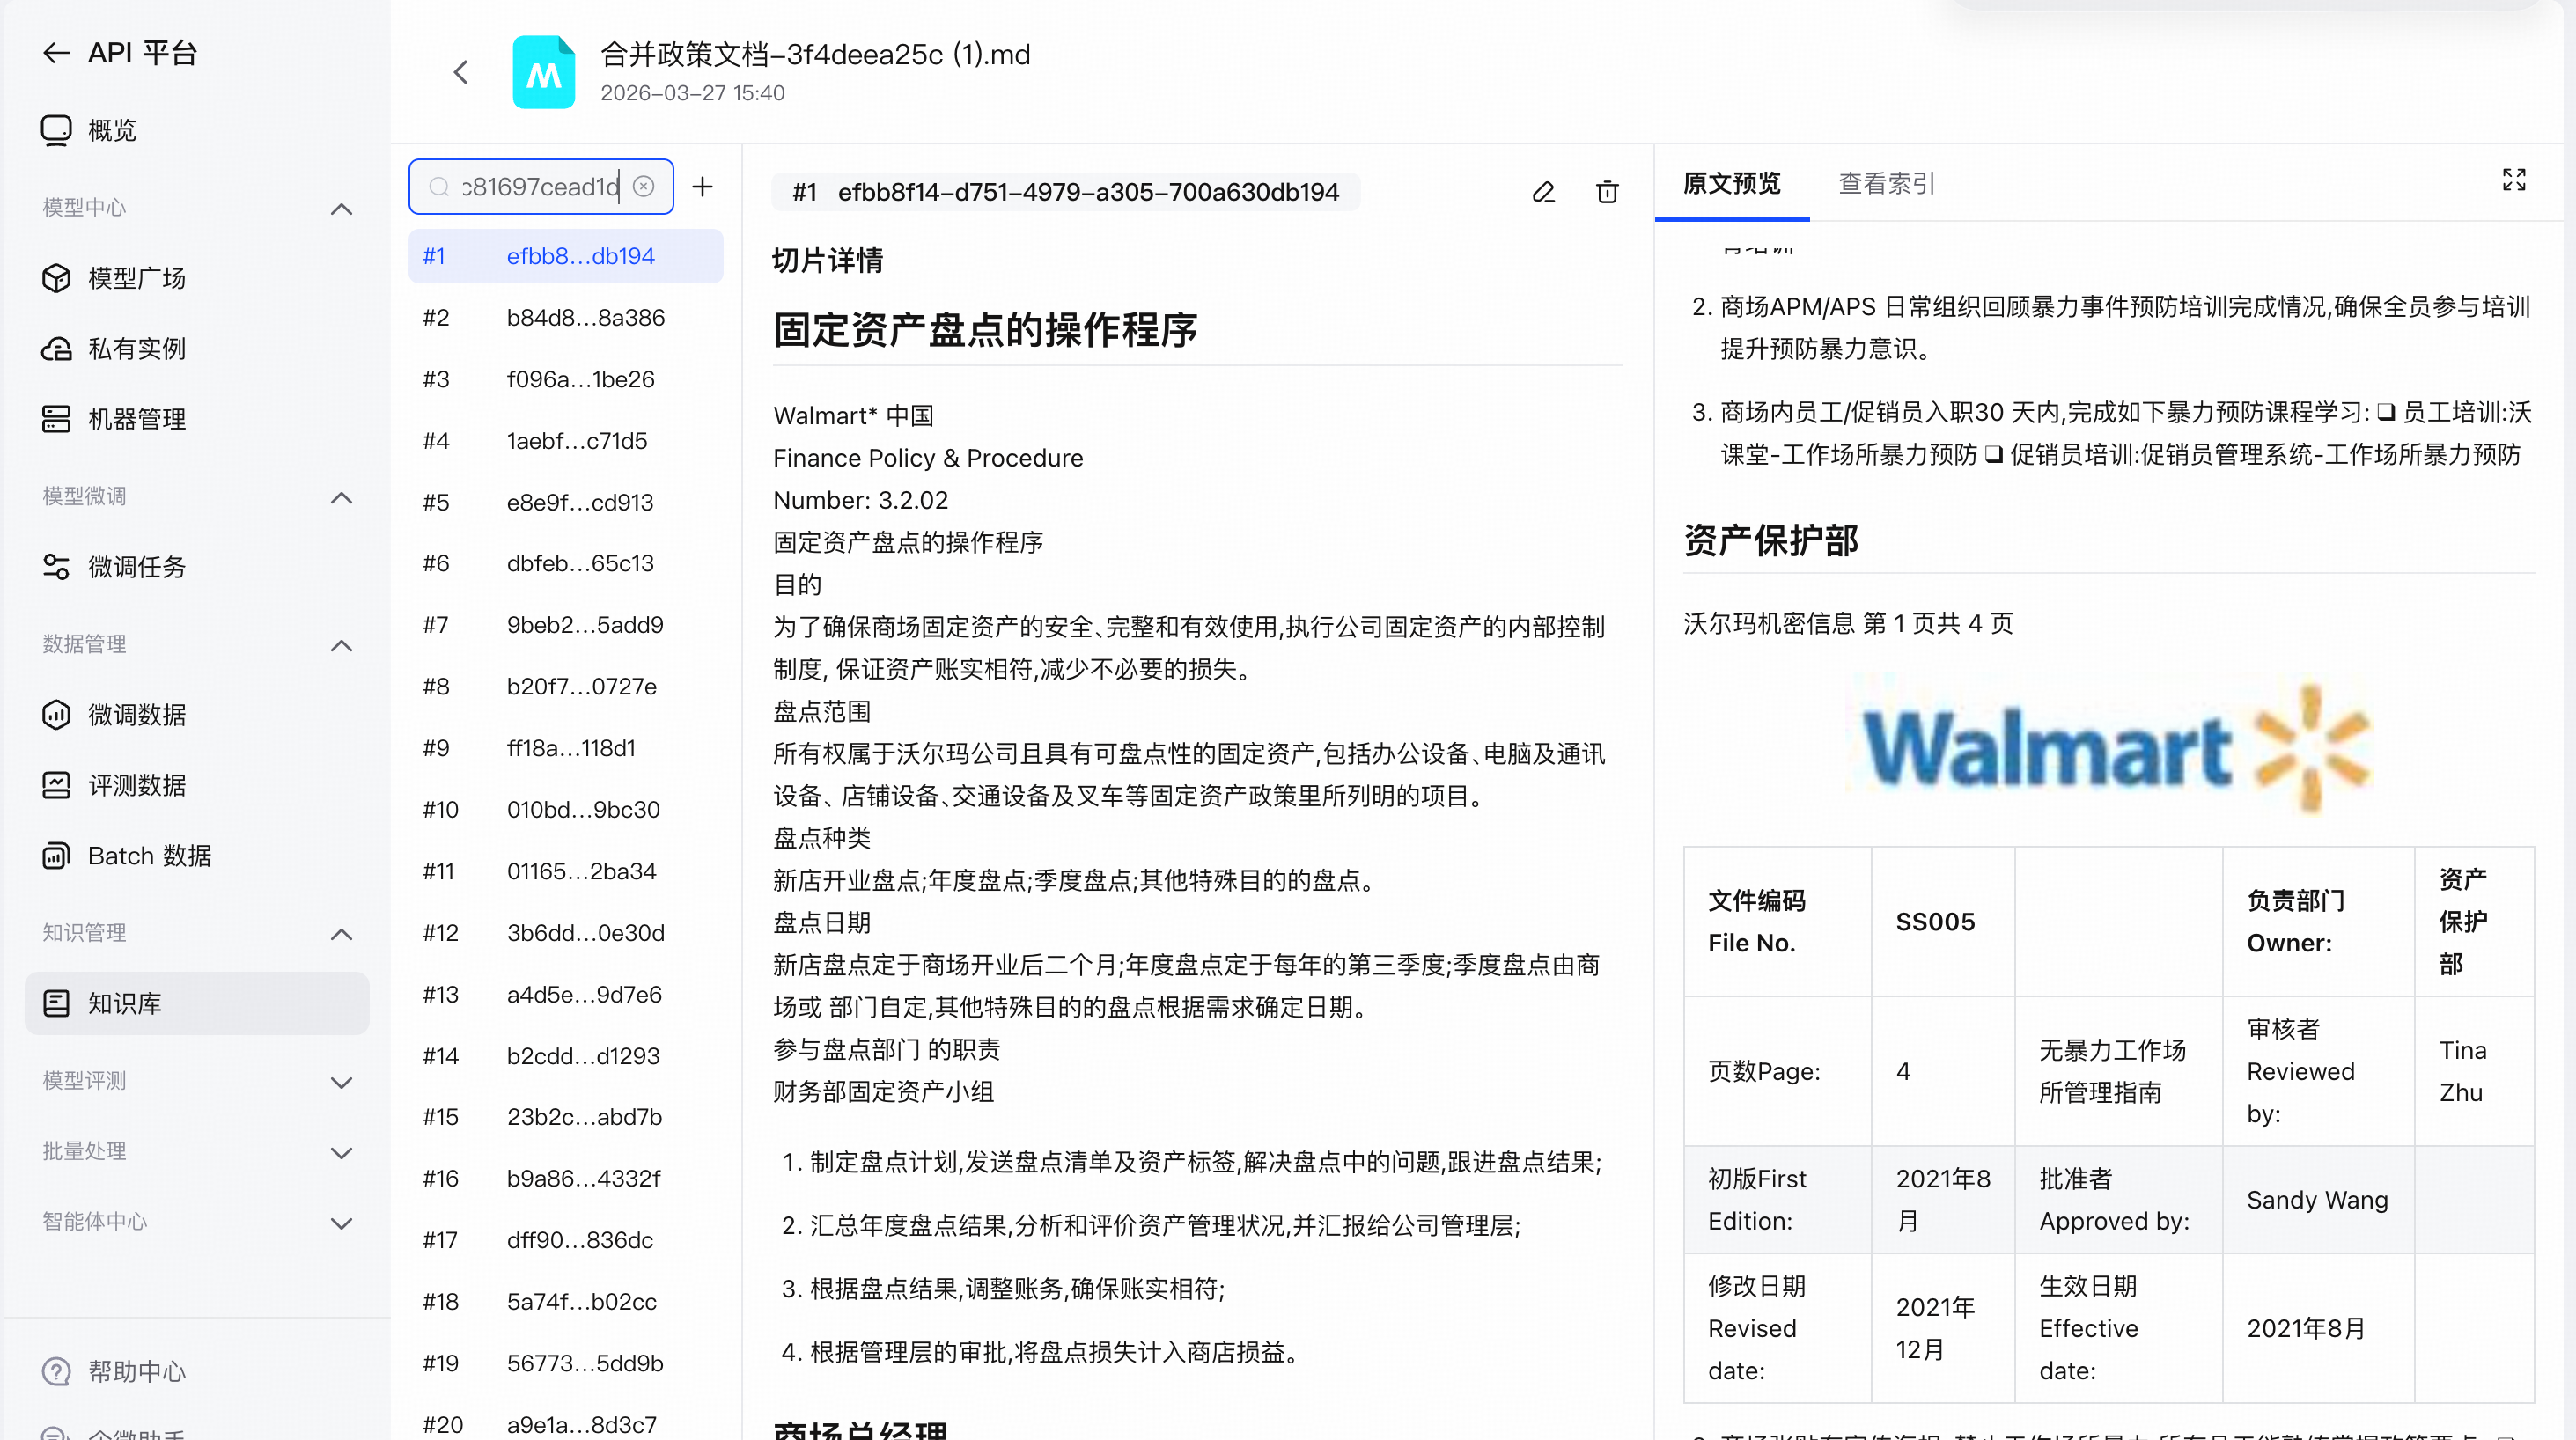This screenshot has height=1440, width=2576.
Task: Expand the 批量处理 section
Action: (x=341, y=1152)
